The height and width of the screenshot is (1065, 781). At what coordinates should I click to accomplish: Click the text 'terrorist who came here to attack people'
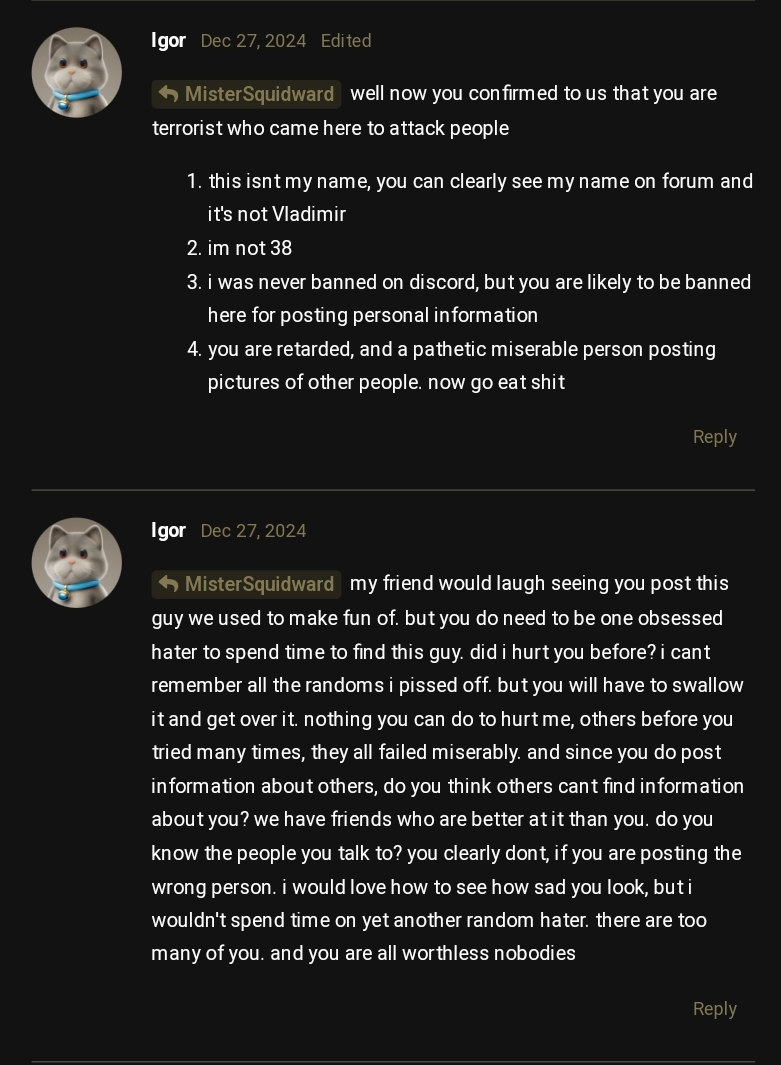[x=330, y=128]
